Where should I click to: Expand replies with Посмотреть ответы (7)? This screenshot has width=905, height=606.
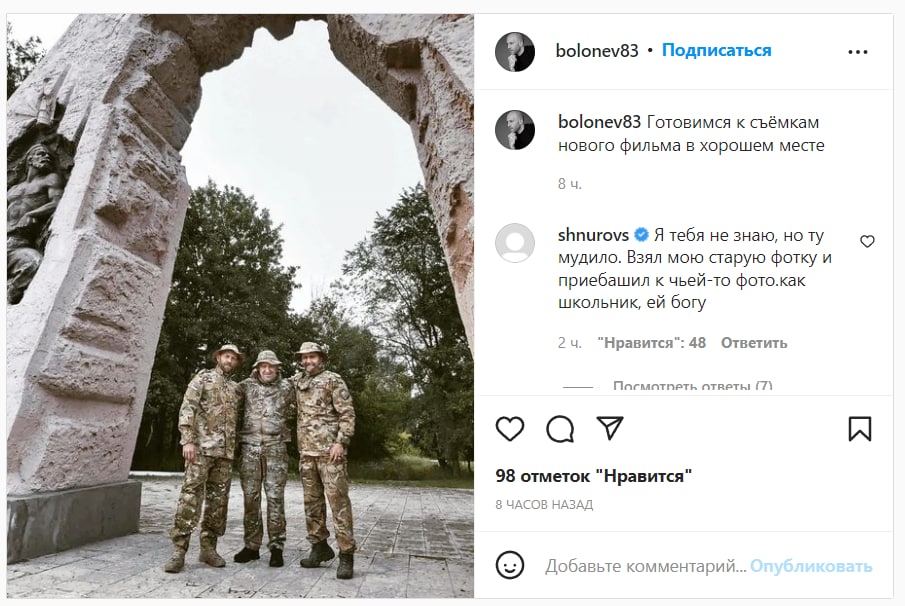point(693,386)
